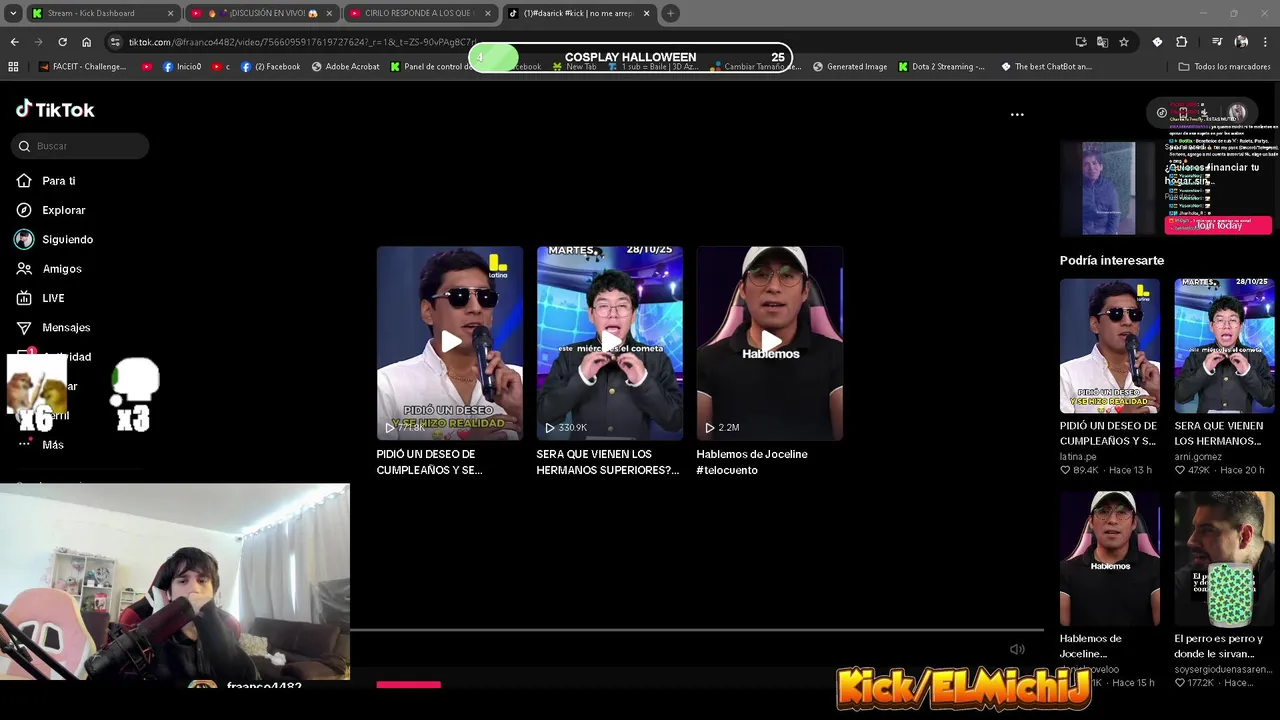Open Chrome profile avatar
Viewport: 1280px width, 720px height.
click(1241, 42)
